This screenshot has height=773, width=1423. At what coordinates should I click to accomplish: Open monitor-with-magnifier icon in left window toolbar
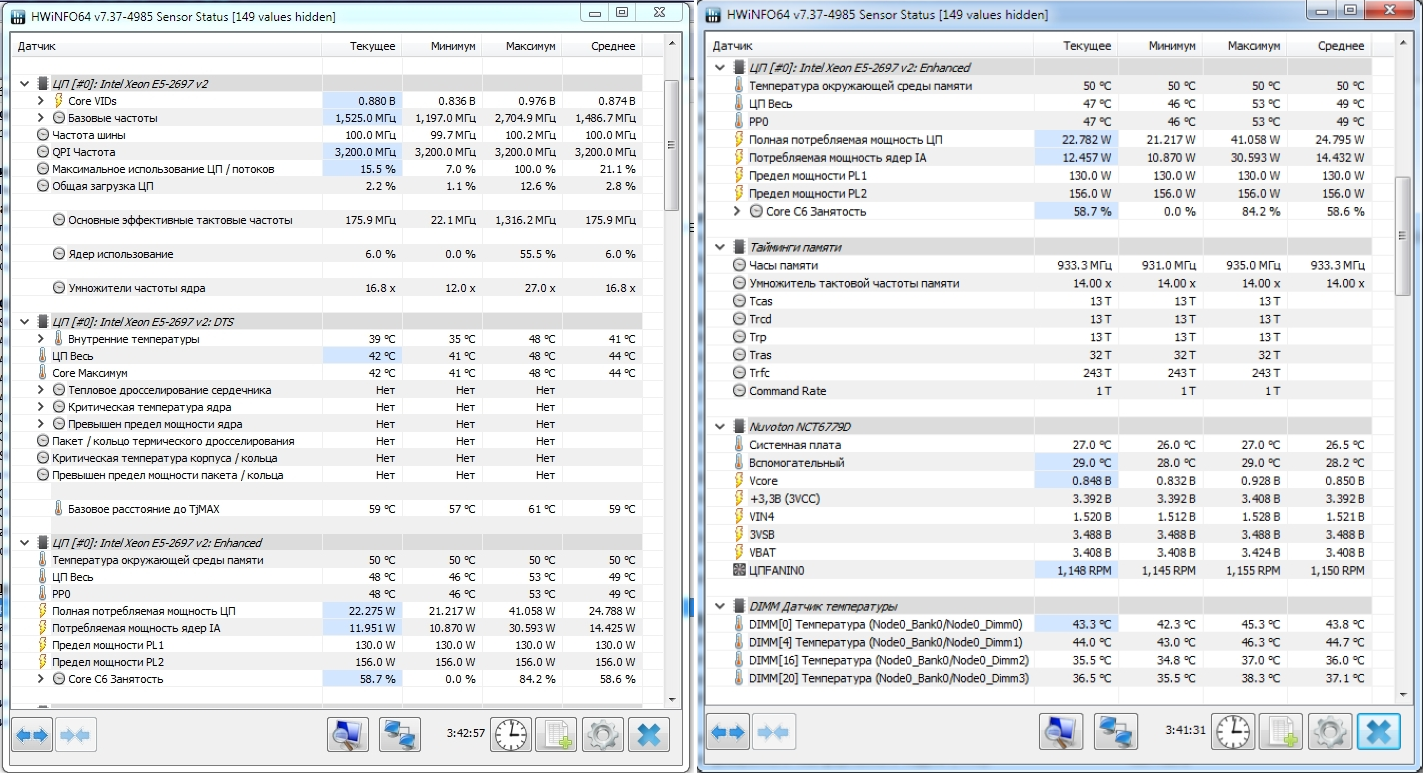click(348, 735)
